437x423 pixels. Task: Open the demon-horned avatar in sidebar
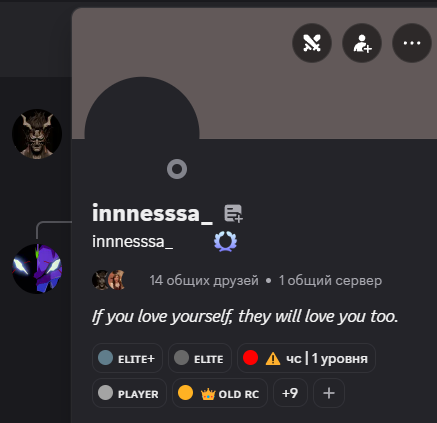pos(37,134)
